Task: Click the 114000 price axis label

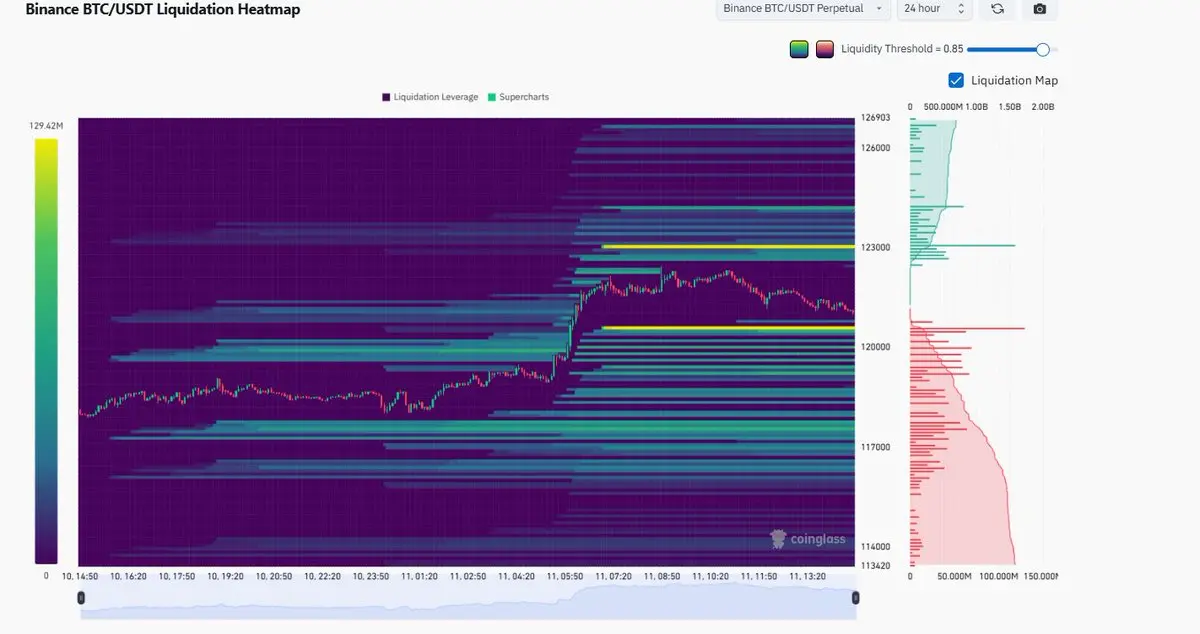Action: point(876,547)
